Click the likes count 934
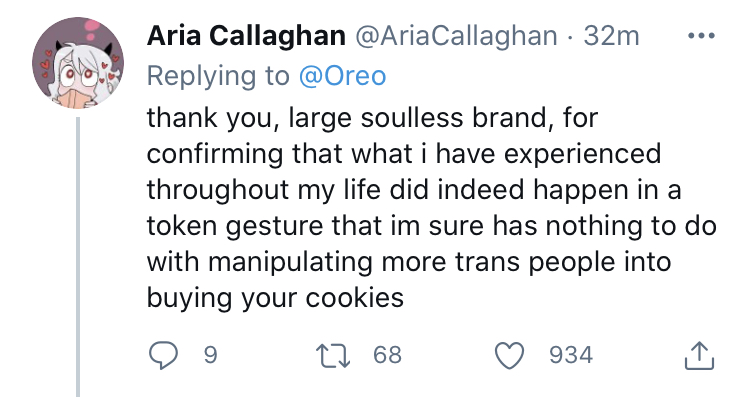This screenshot has width=750, height=397. [571, 355]
